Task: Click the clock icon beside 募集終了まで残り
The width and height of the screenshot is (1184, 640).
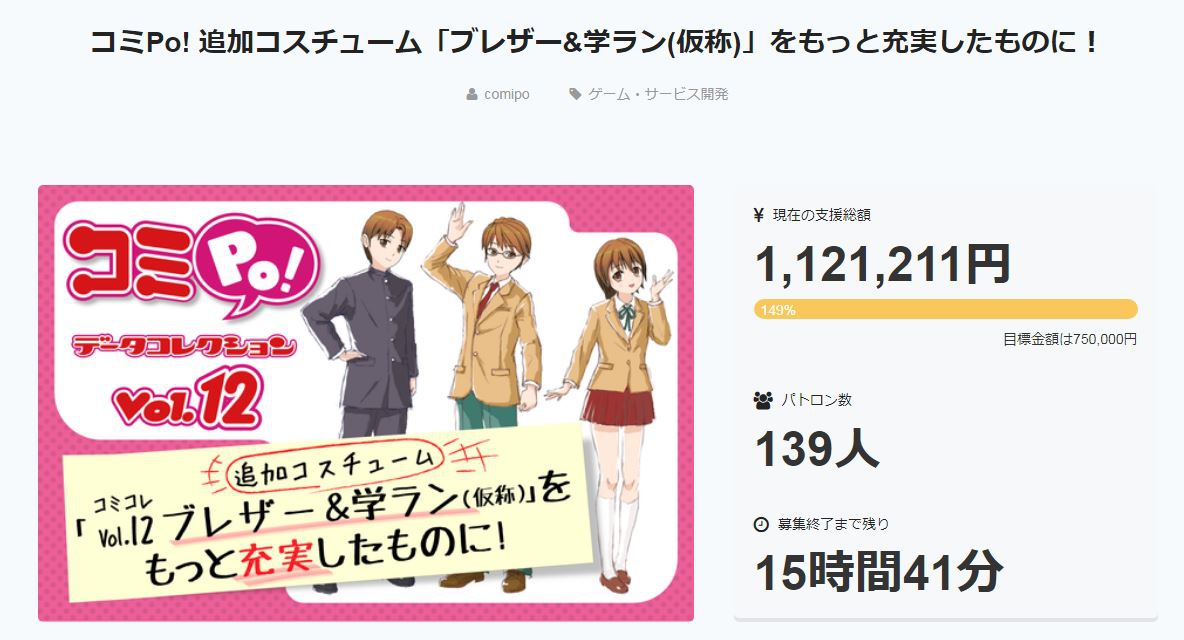Action: click(761, 524)
